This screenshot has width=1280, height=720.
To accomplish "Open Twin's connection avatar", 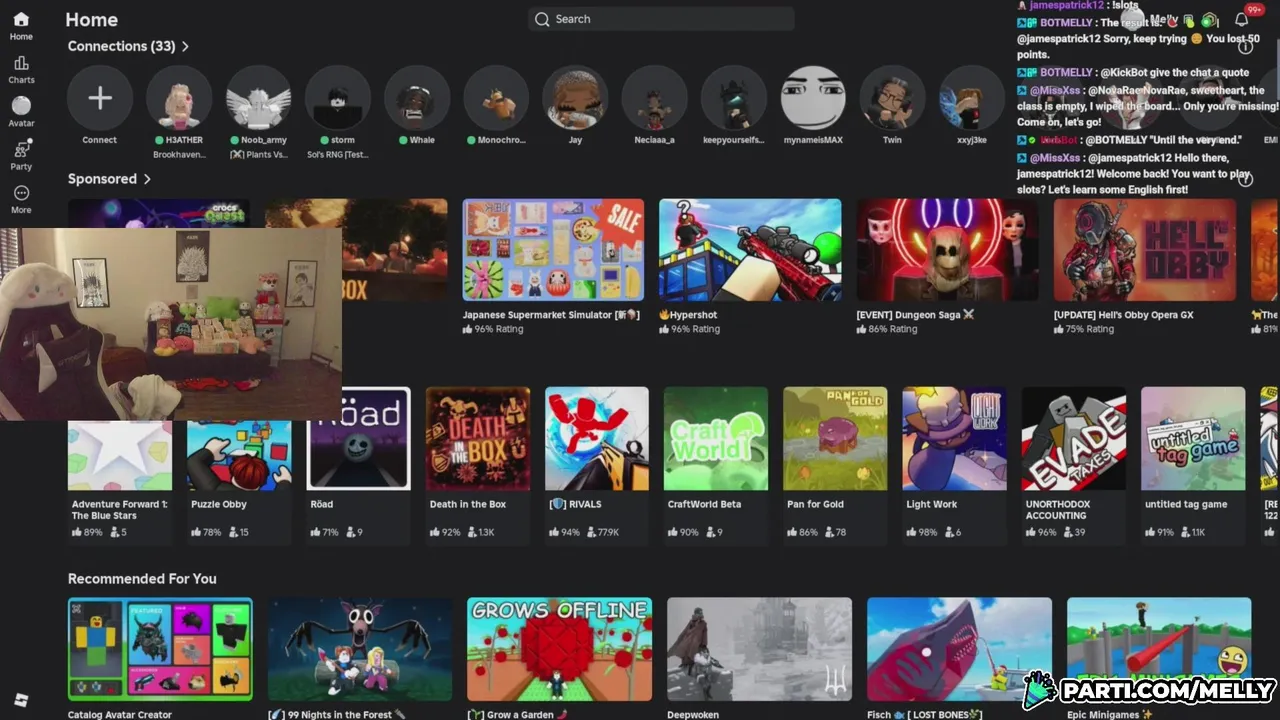I will pos(892,97).
